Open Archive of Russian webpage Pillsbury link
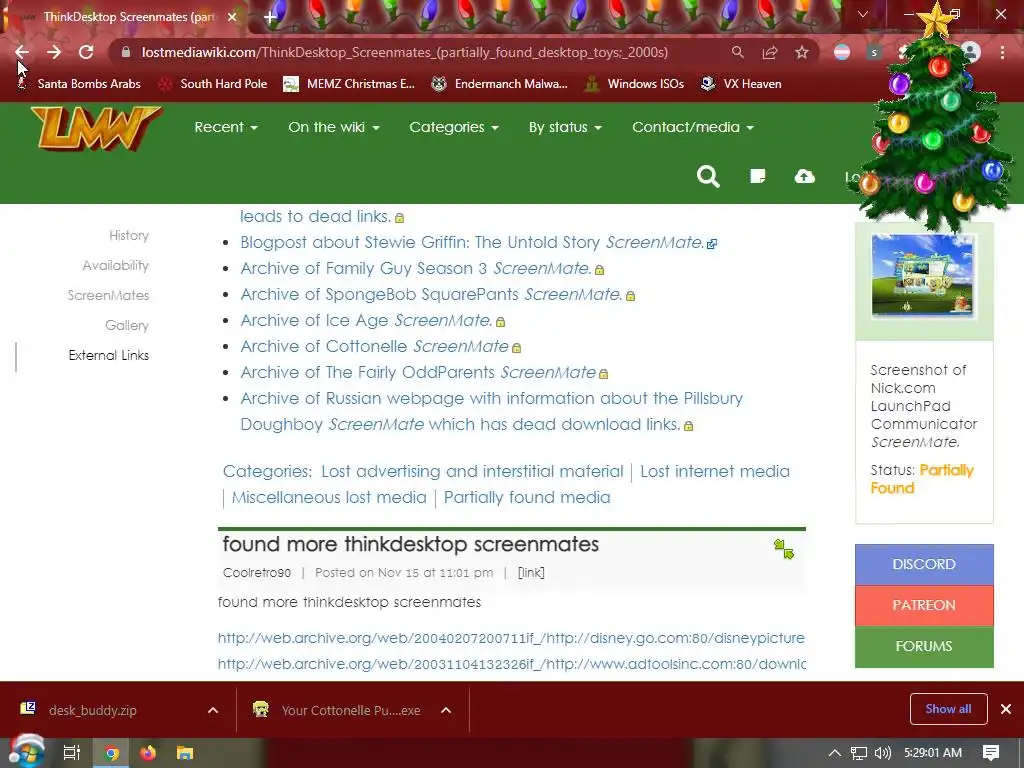The width and height of the screenshot is (1024, 768). pyautogui.click(x=491, y=411)
